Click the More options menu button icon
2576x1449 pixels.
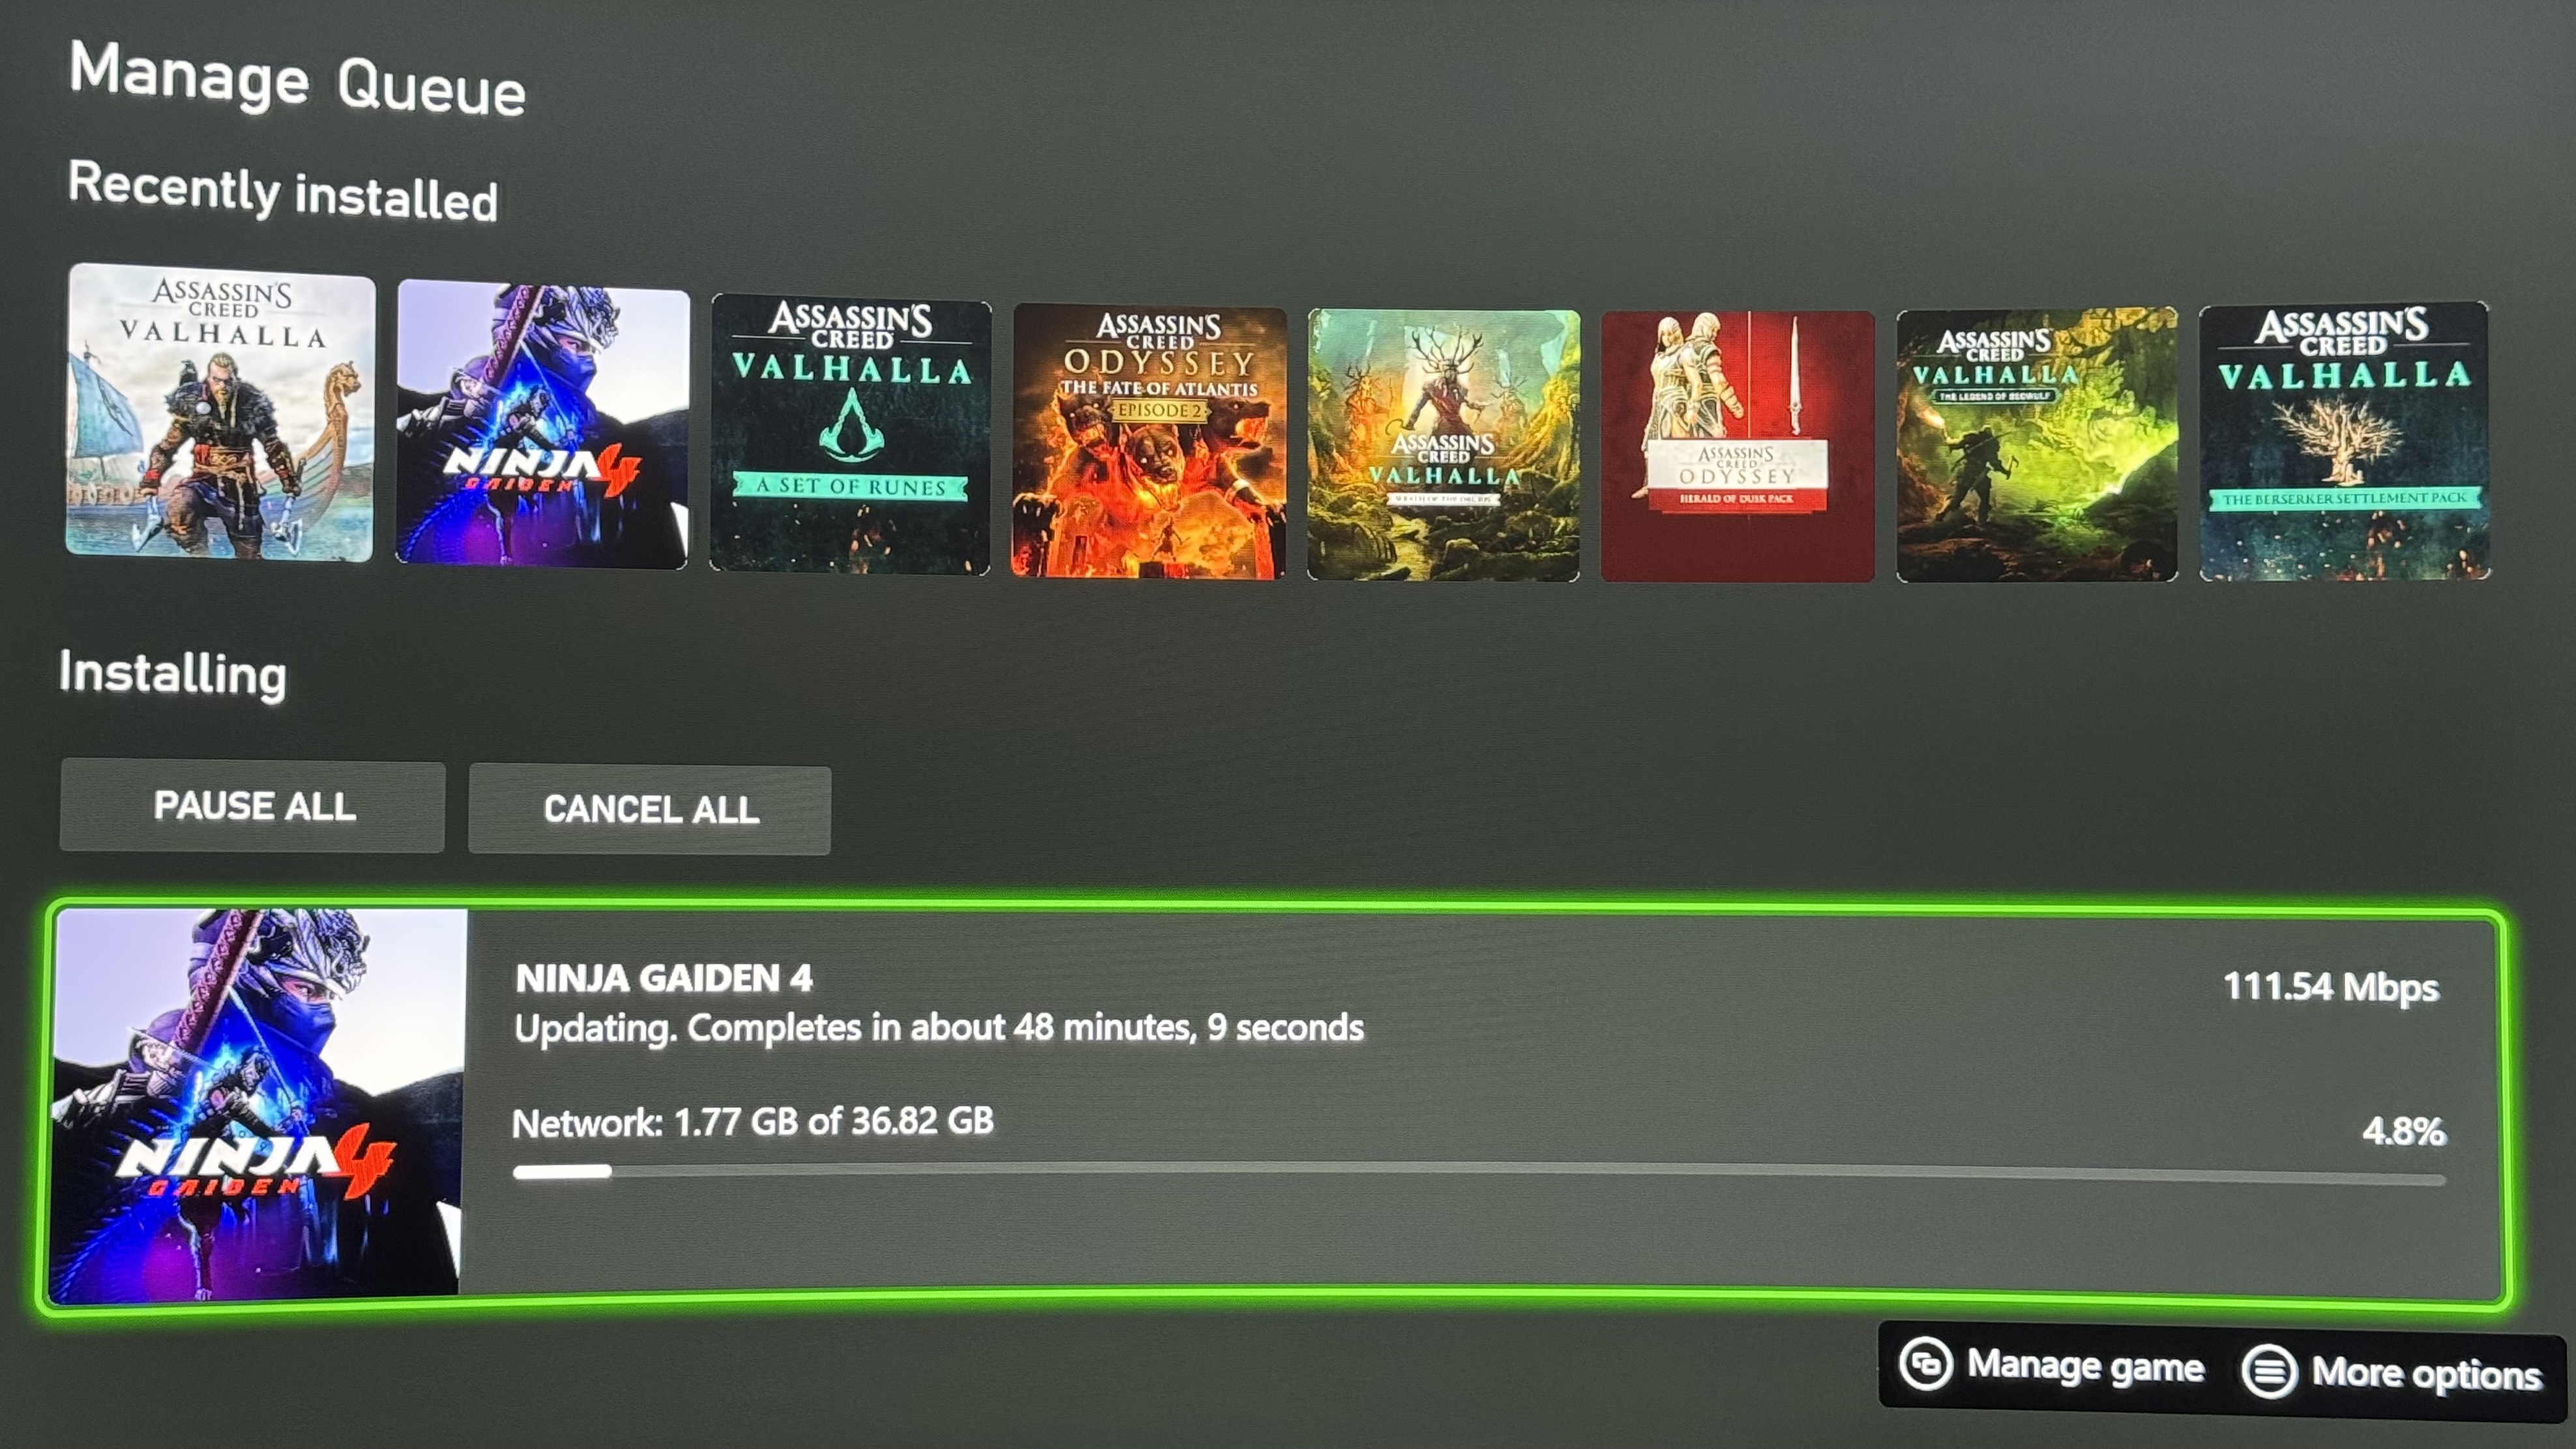point(2269,1370)
